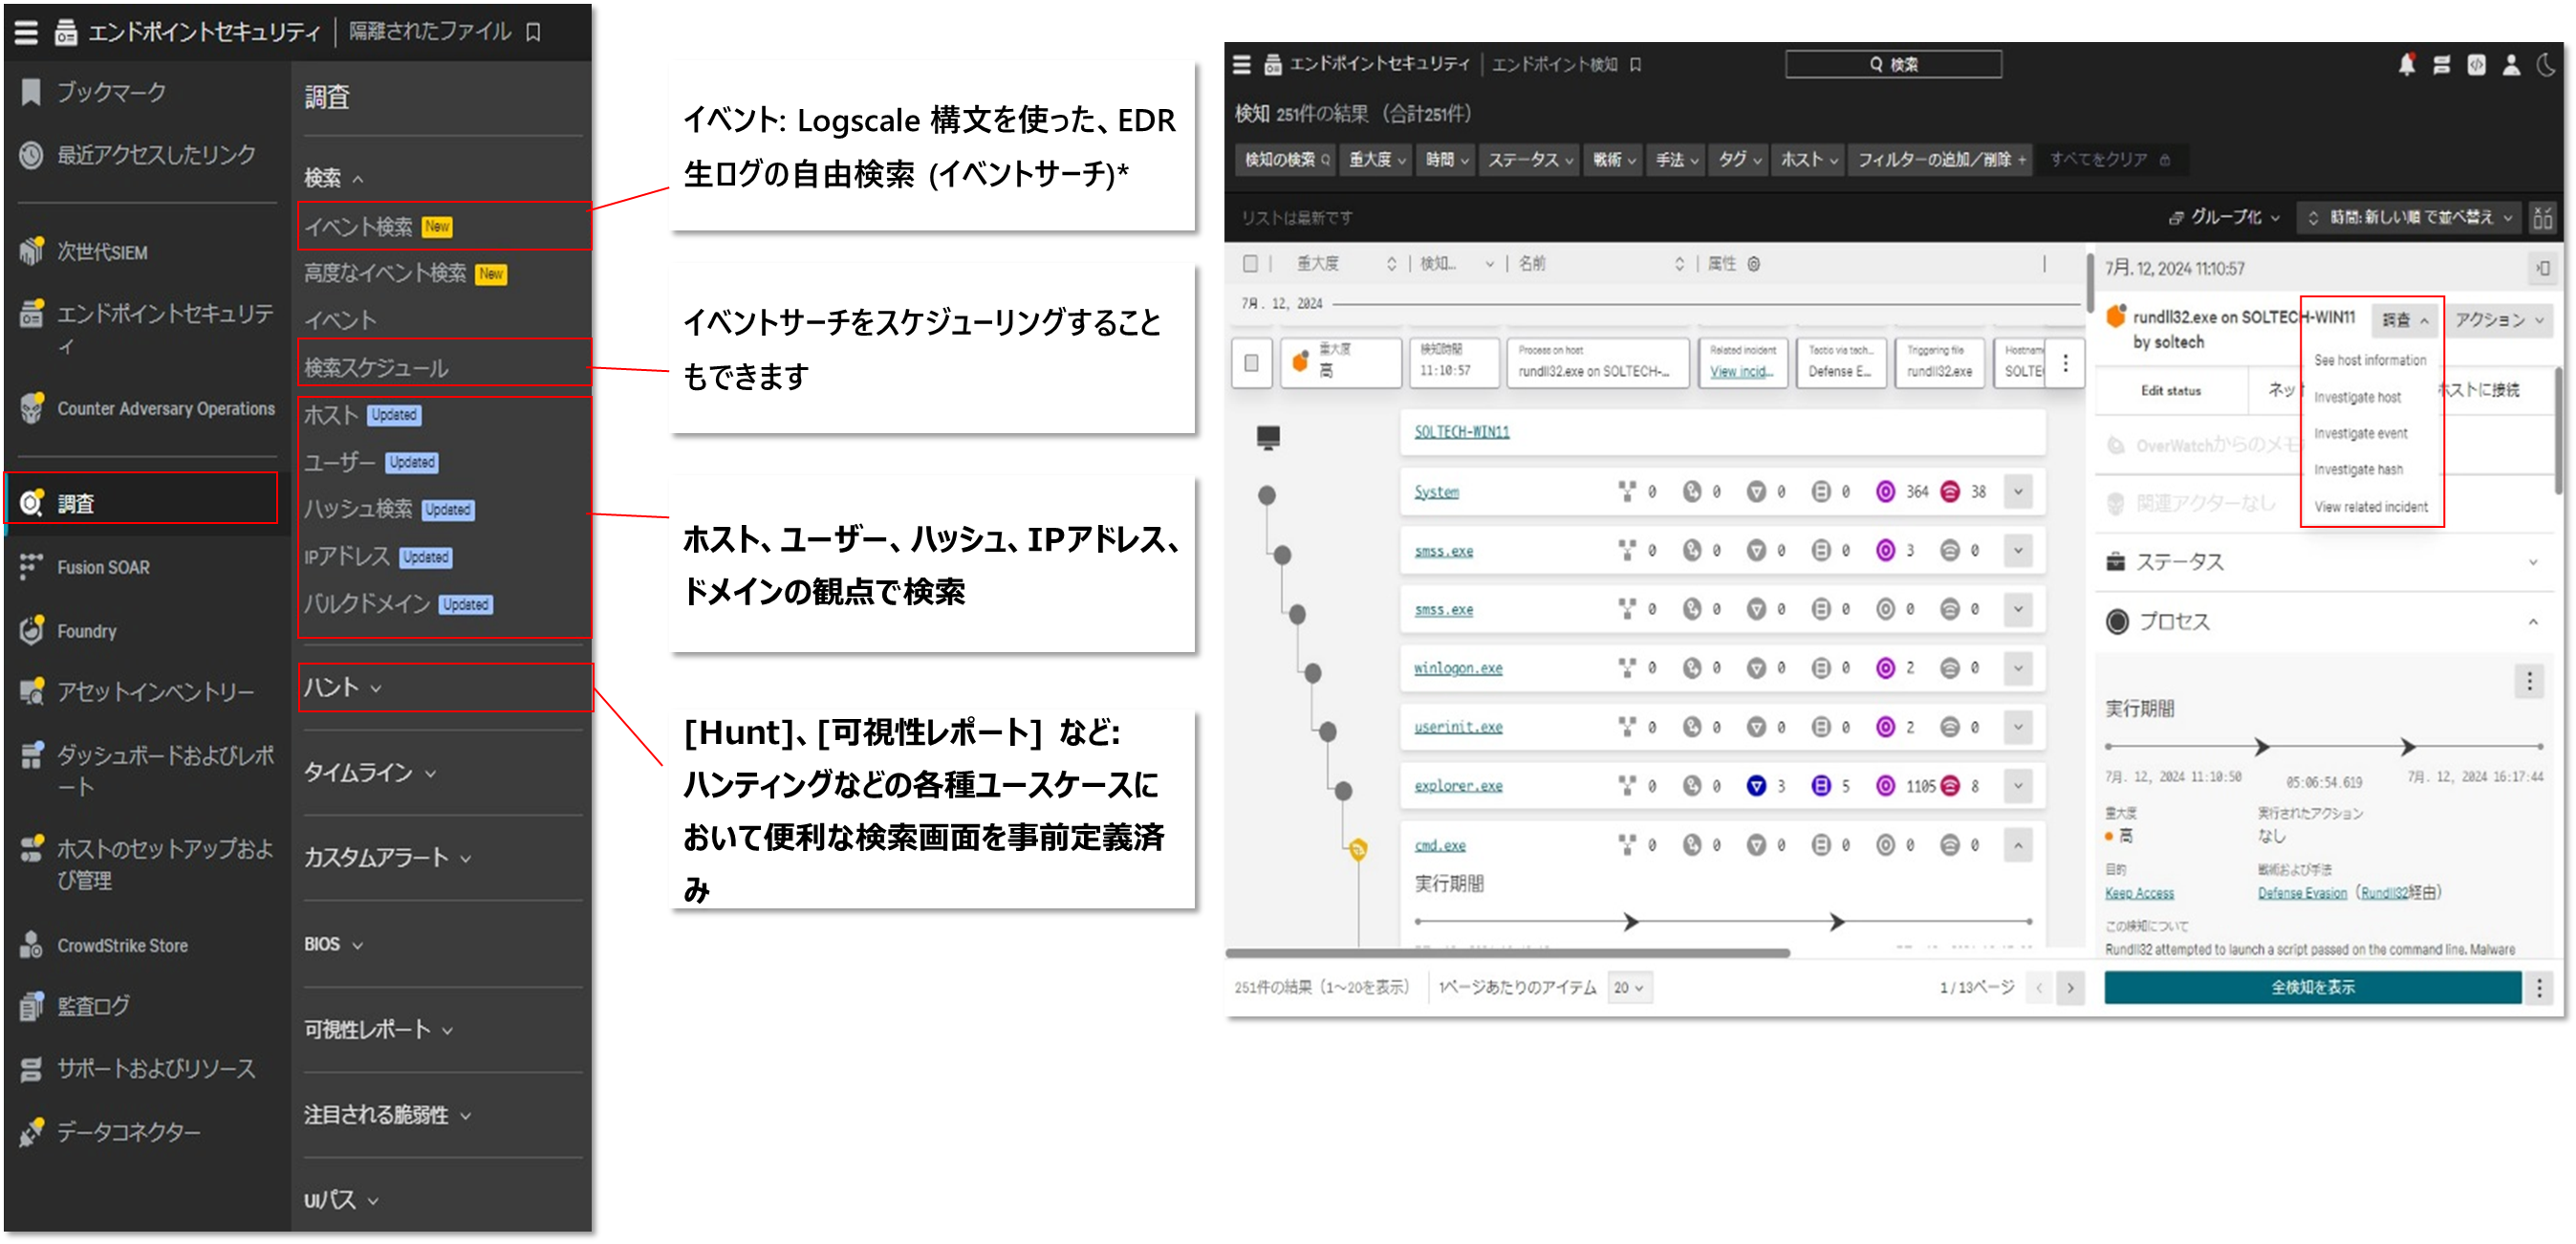The width and height of the screenshot is (2576, 1244).
Task: Collapse detail panel next to 7月.12 timestamp
Action: tap(2543, 268)
